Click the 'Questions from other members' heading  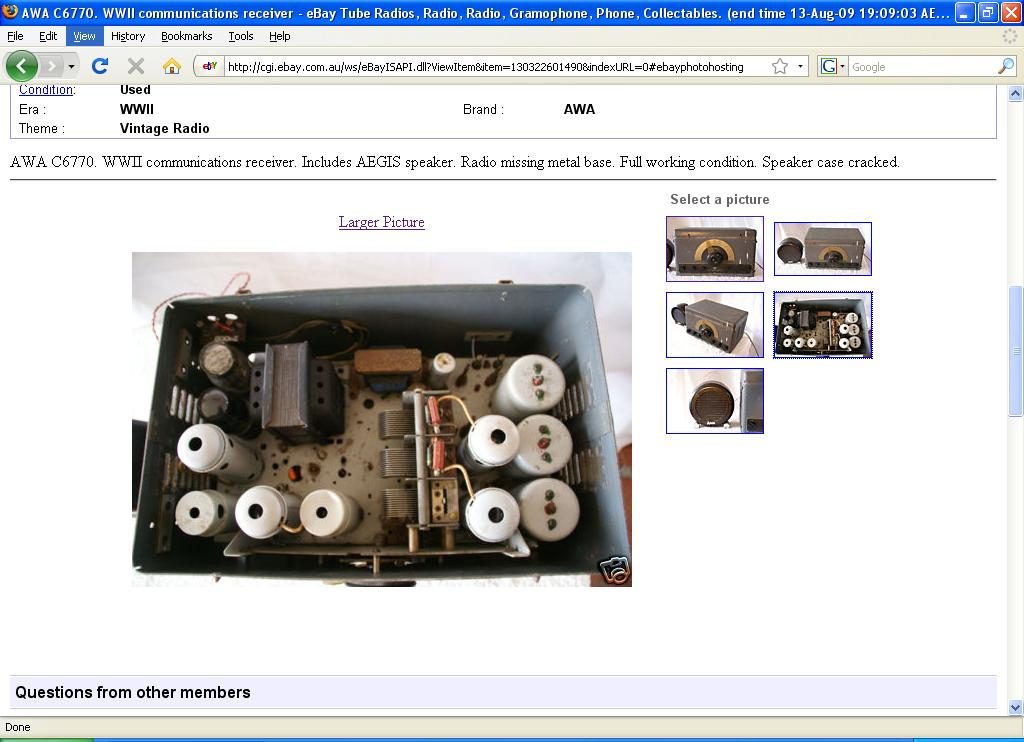click(133, 692)
